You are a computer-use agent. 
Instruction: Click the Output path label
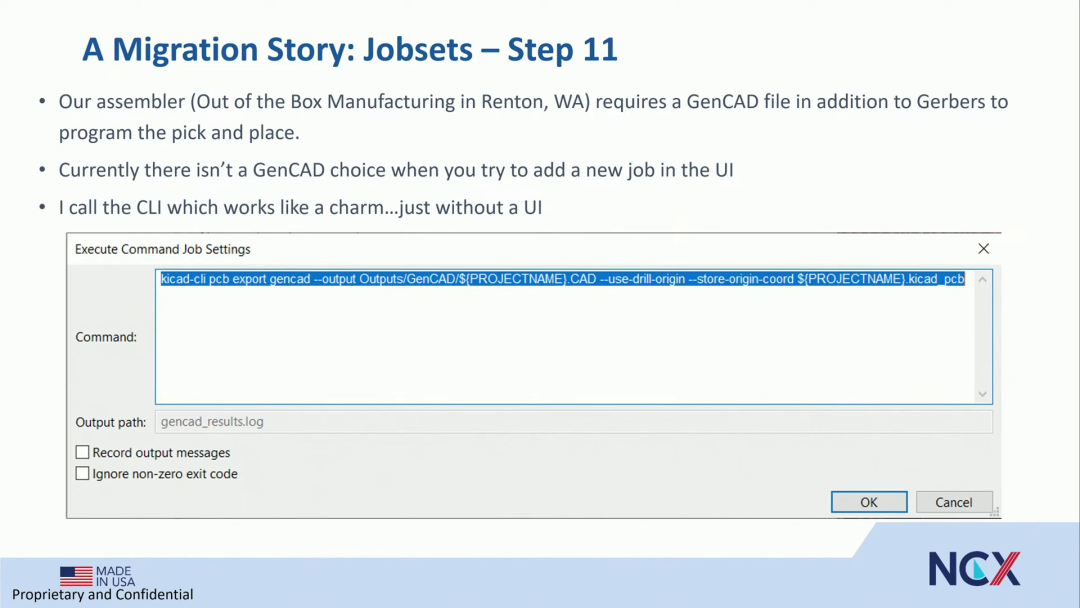click(110, 422)
